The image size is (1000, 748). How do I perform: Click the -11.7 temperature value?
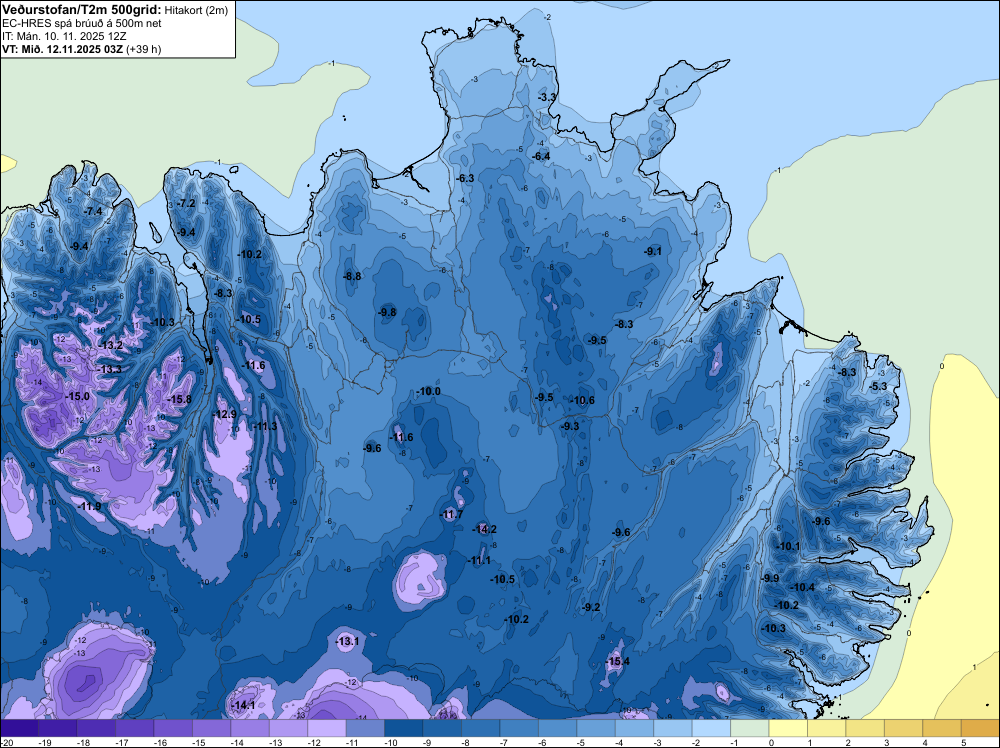point(452,514)
